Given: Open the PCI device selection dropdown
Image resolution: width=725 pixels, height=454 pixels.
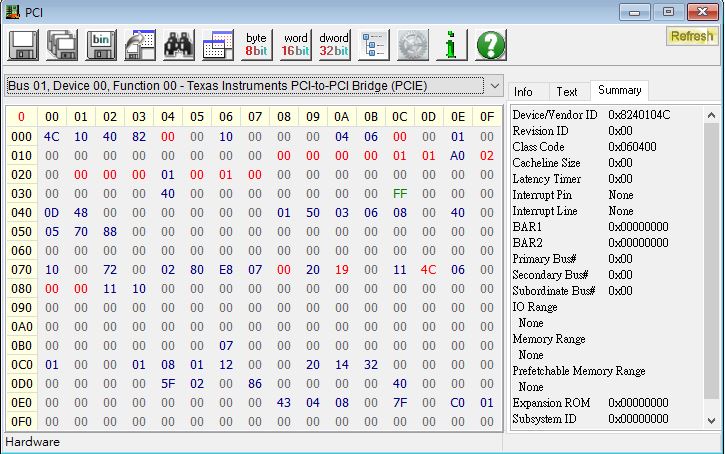Looking at the screenshot, I should click(x=254, y=86).
